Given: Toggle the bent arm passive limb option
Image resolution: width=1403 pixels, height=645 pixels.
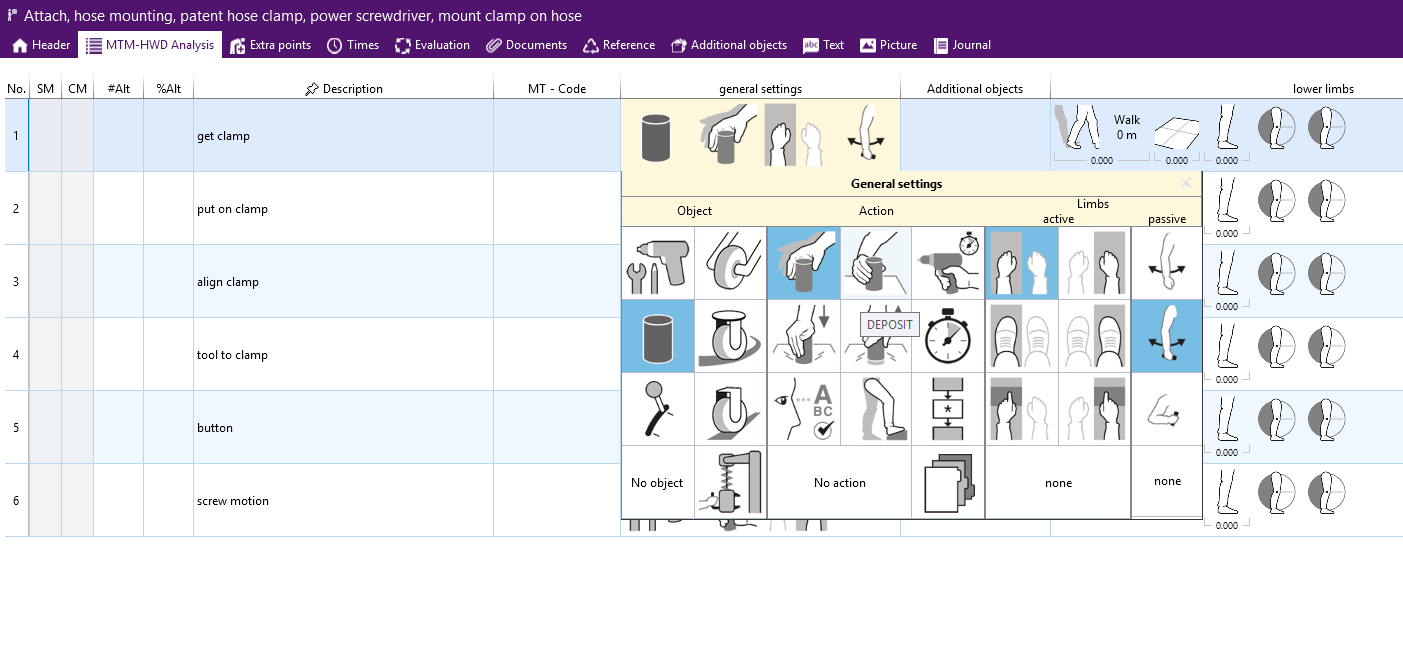Looking at the screenshot, I should point(1167,409).
